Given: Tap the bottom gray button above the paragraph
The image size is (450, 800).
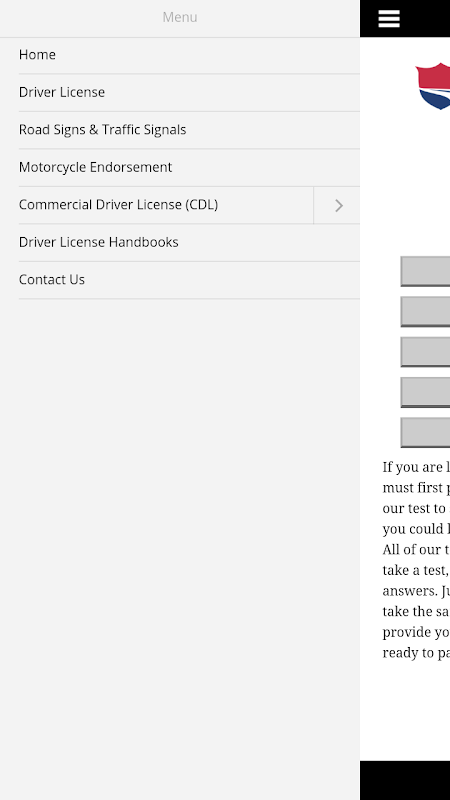Looking at the screenshot, I should (426, 433).
